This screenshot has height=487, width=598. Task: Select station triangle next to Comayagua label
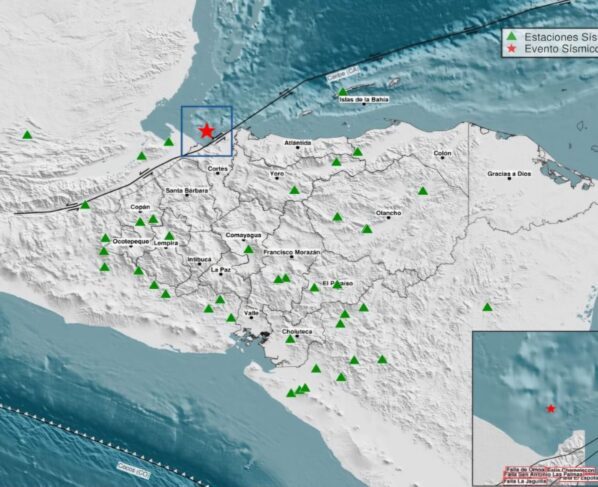coord(249,249)
